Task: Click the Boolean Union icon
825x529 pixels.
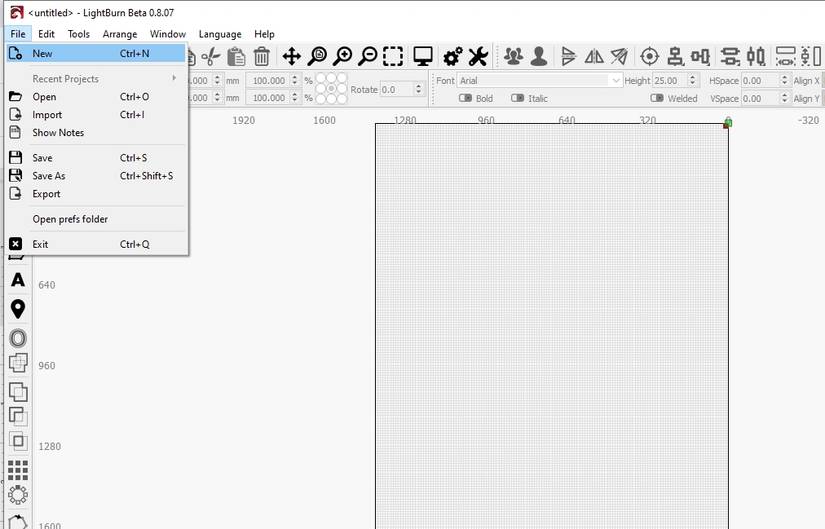Action: pos(18,392)
